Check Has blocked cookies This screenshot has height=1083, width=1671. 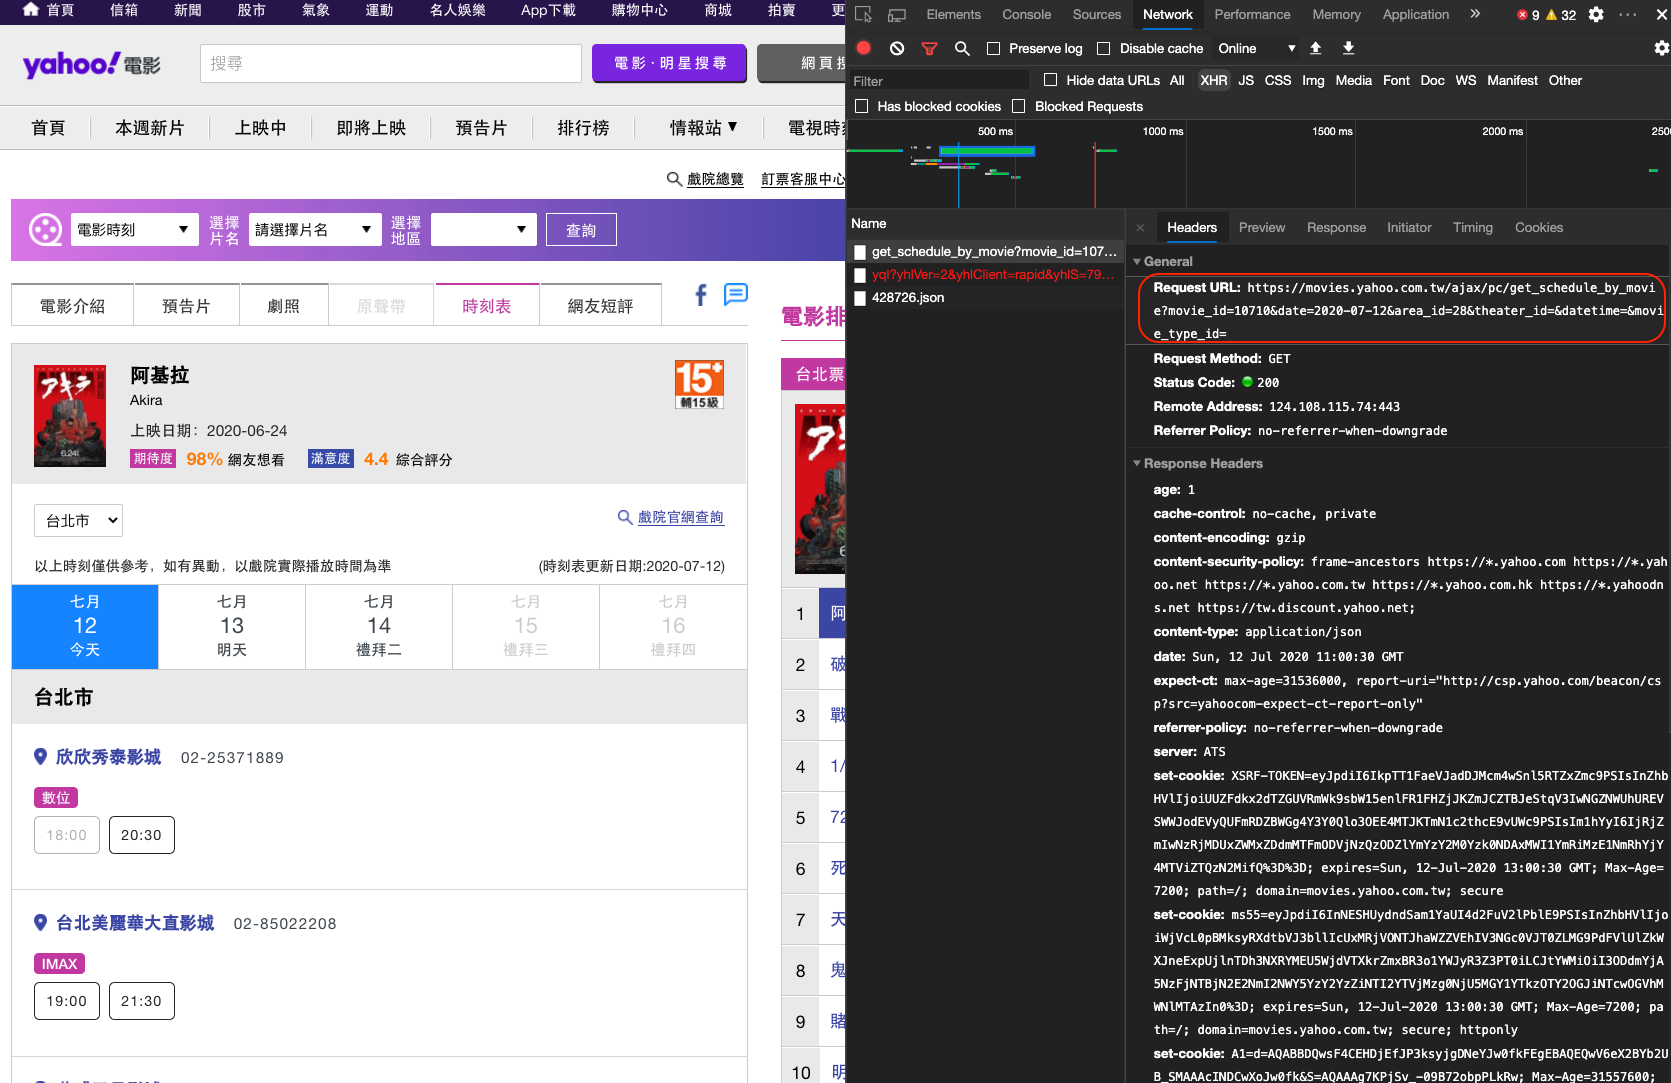point(861,106)
